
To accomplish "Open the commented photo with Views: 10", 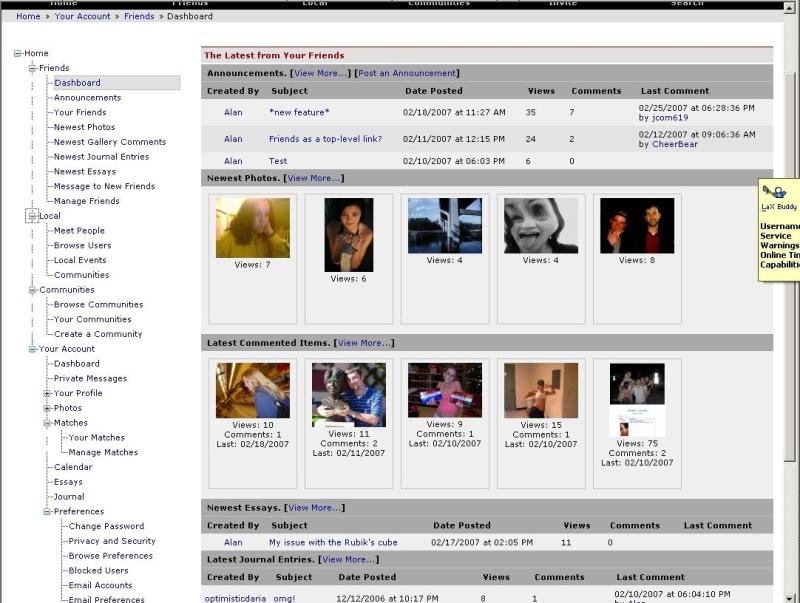I will coord(253,390).
